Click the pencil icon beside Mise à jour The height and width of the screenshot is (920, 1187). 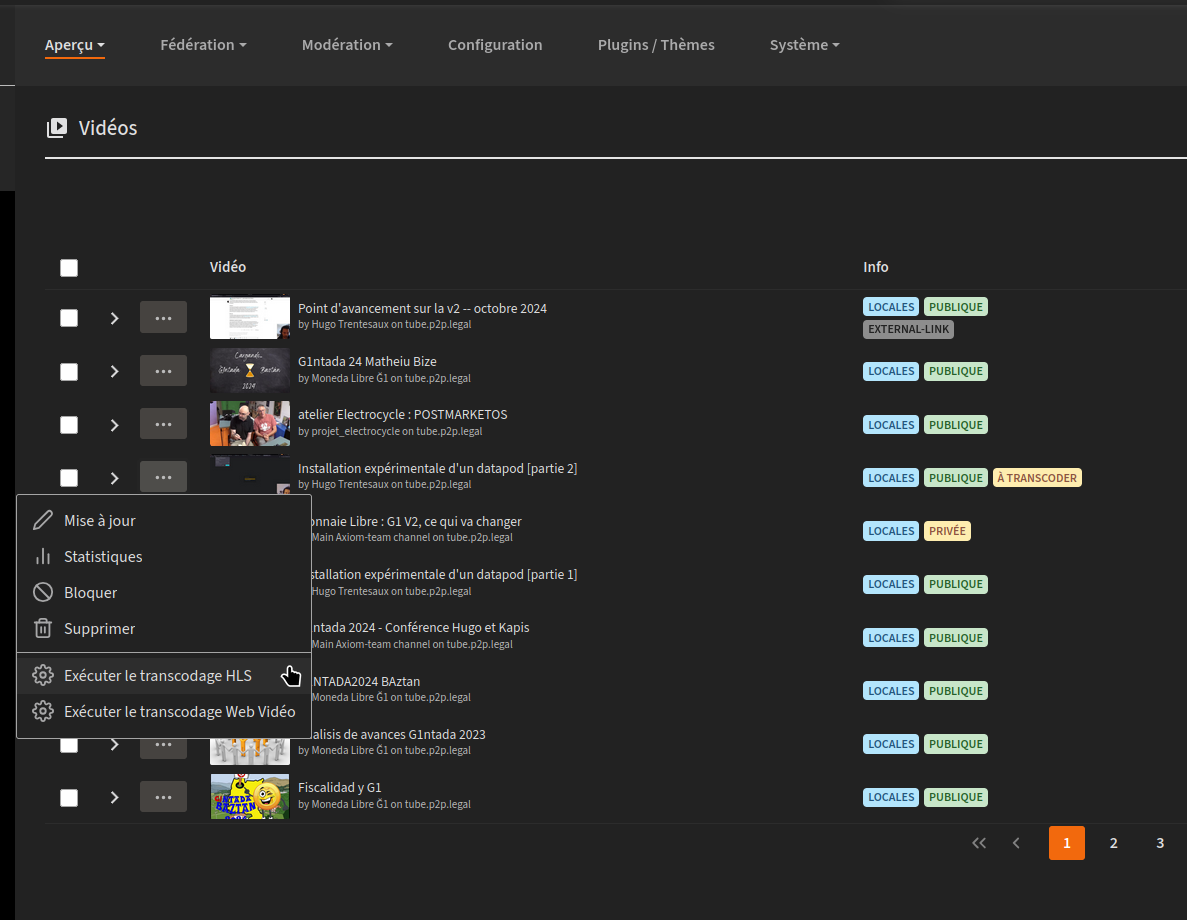(x=43, y=520)
